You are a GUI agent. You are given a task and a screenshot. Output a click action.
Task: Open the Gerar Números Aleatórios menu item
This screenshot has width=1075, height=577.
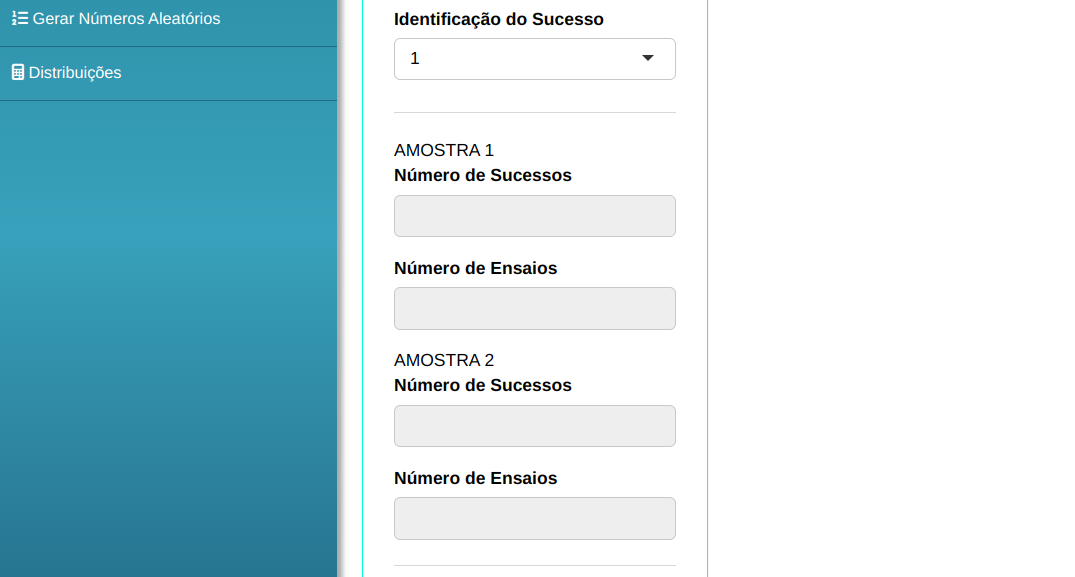click(126, 19)
